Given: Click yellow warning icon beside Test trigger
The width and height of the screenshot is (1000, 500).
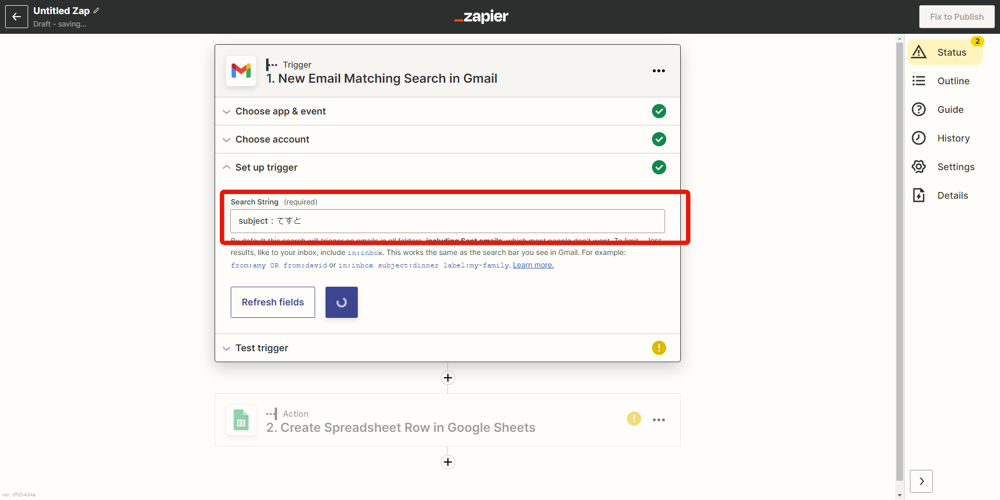Looking at the screenshot, I should [659, 348].
